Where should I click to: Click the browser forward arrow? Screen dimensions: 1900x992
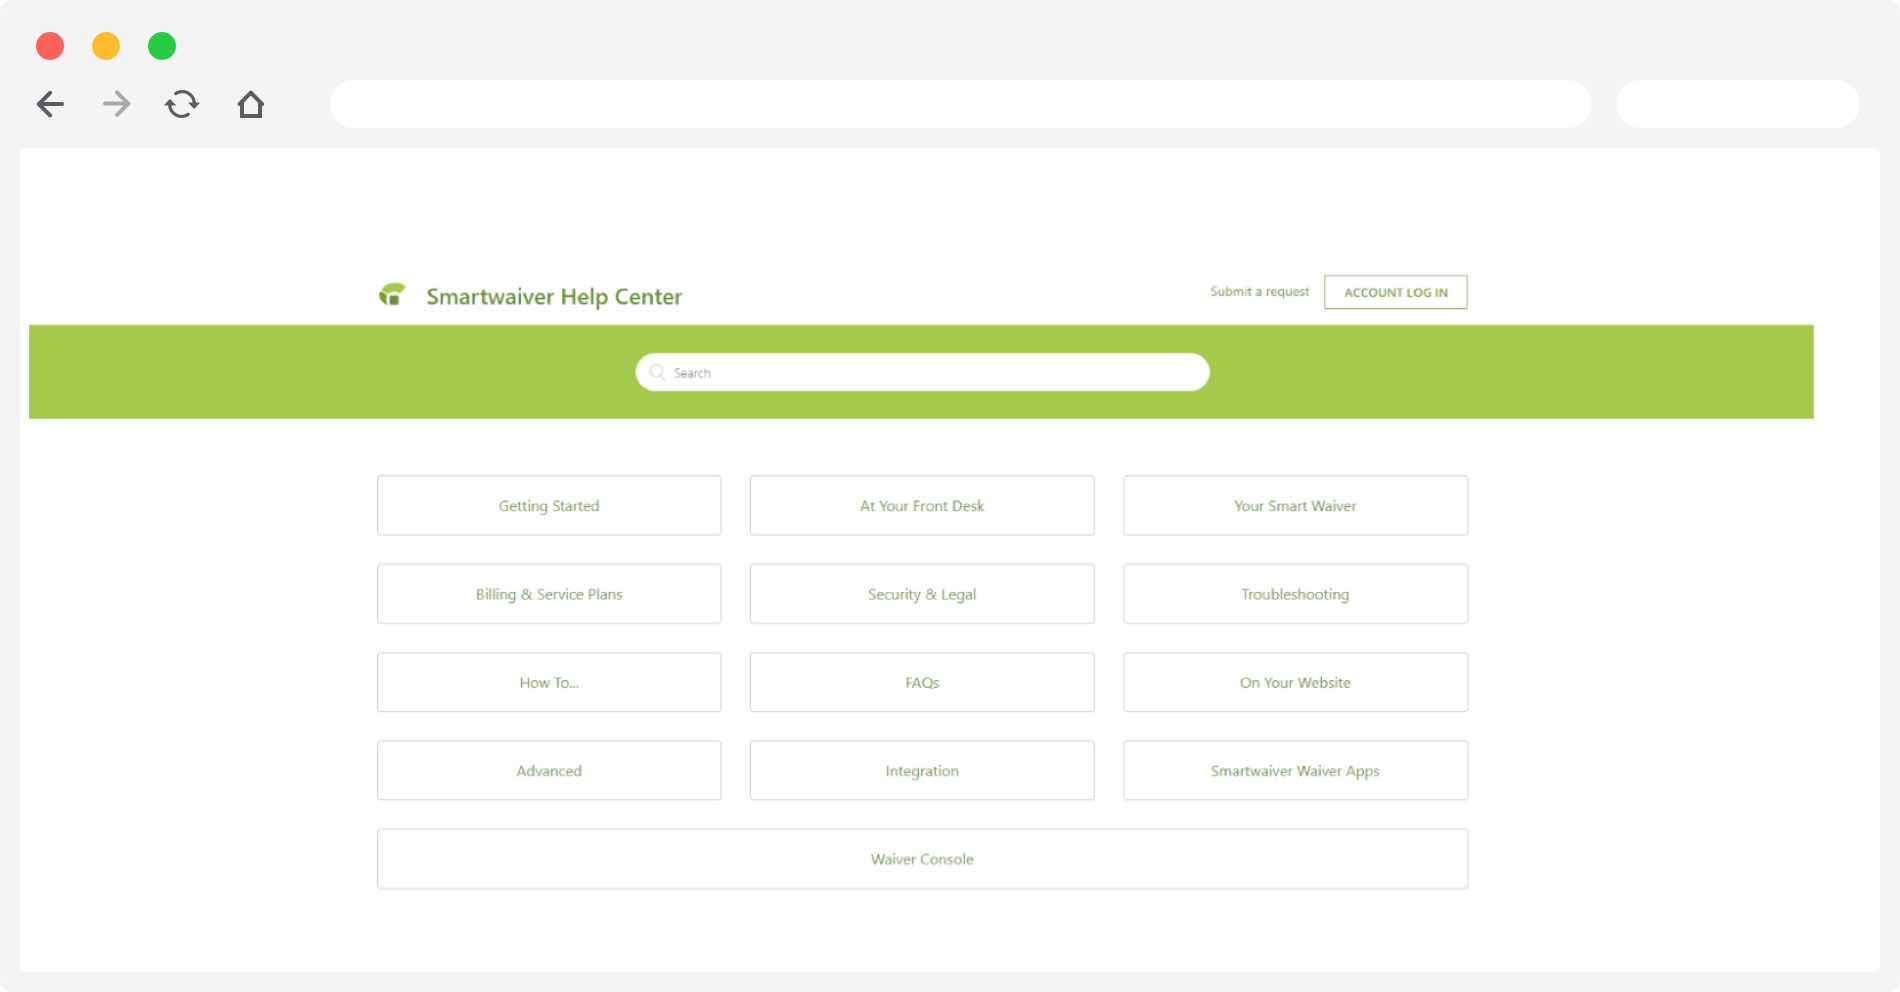[x=116, y=104]
